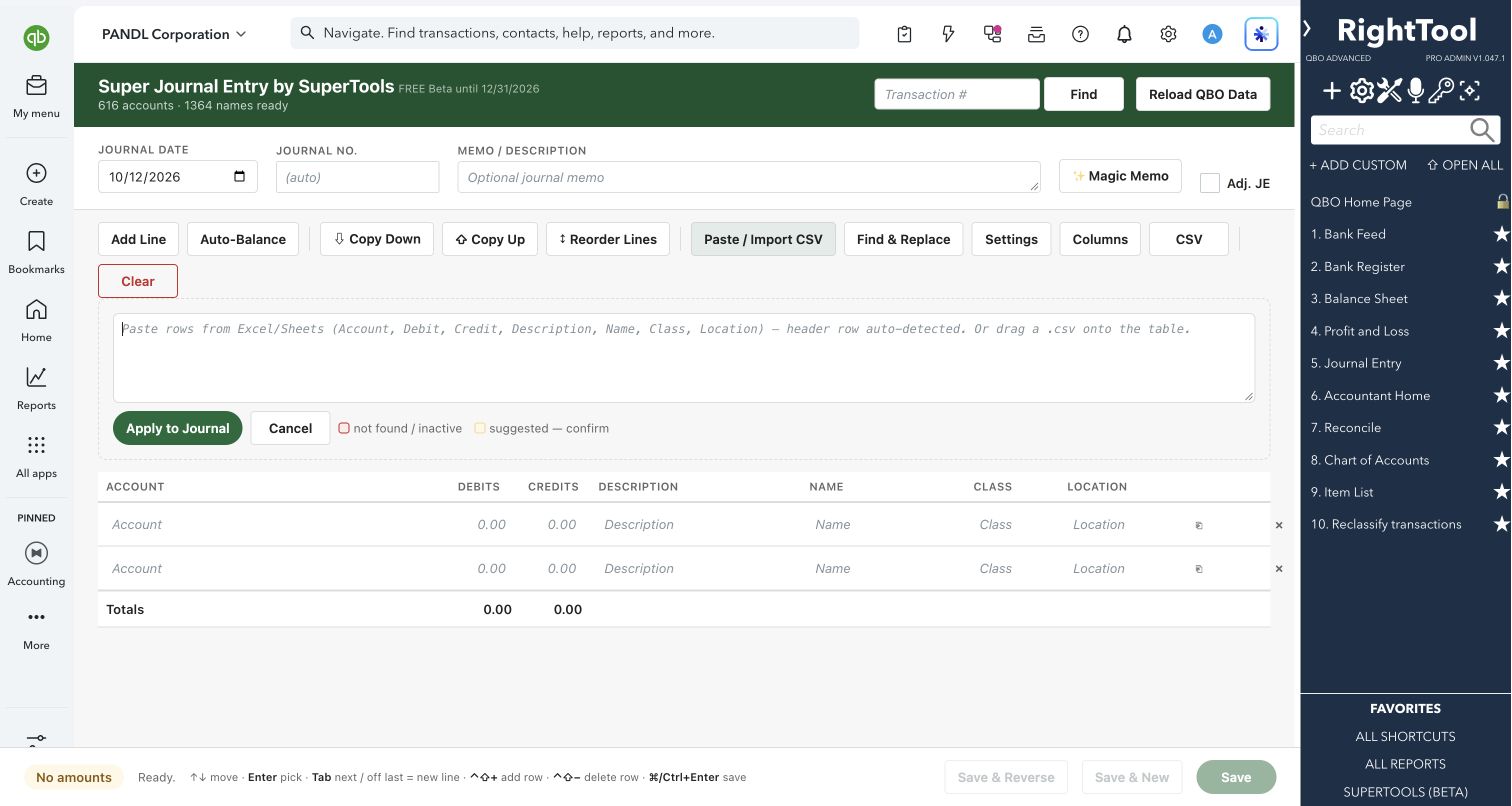
Task: Open the first row Account field
Action: (x=275, y=524)
